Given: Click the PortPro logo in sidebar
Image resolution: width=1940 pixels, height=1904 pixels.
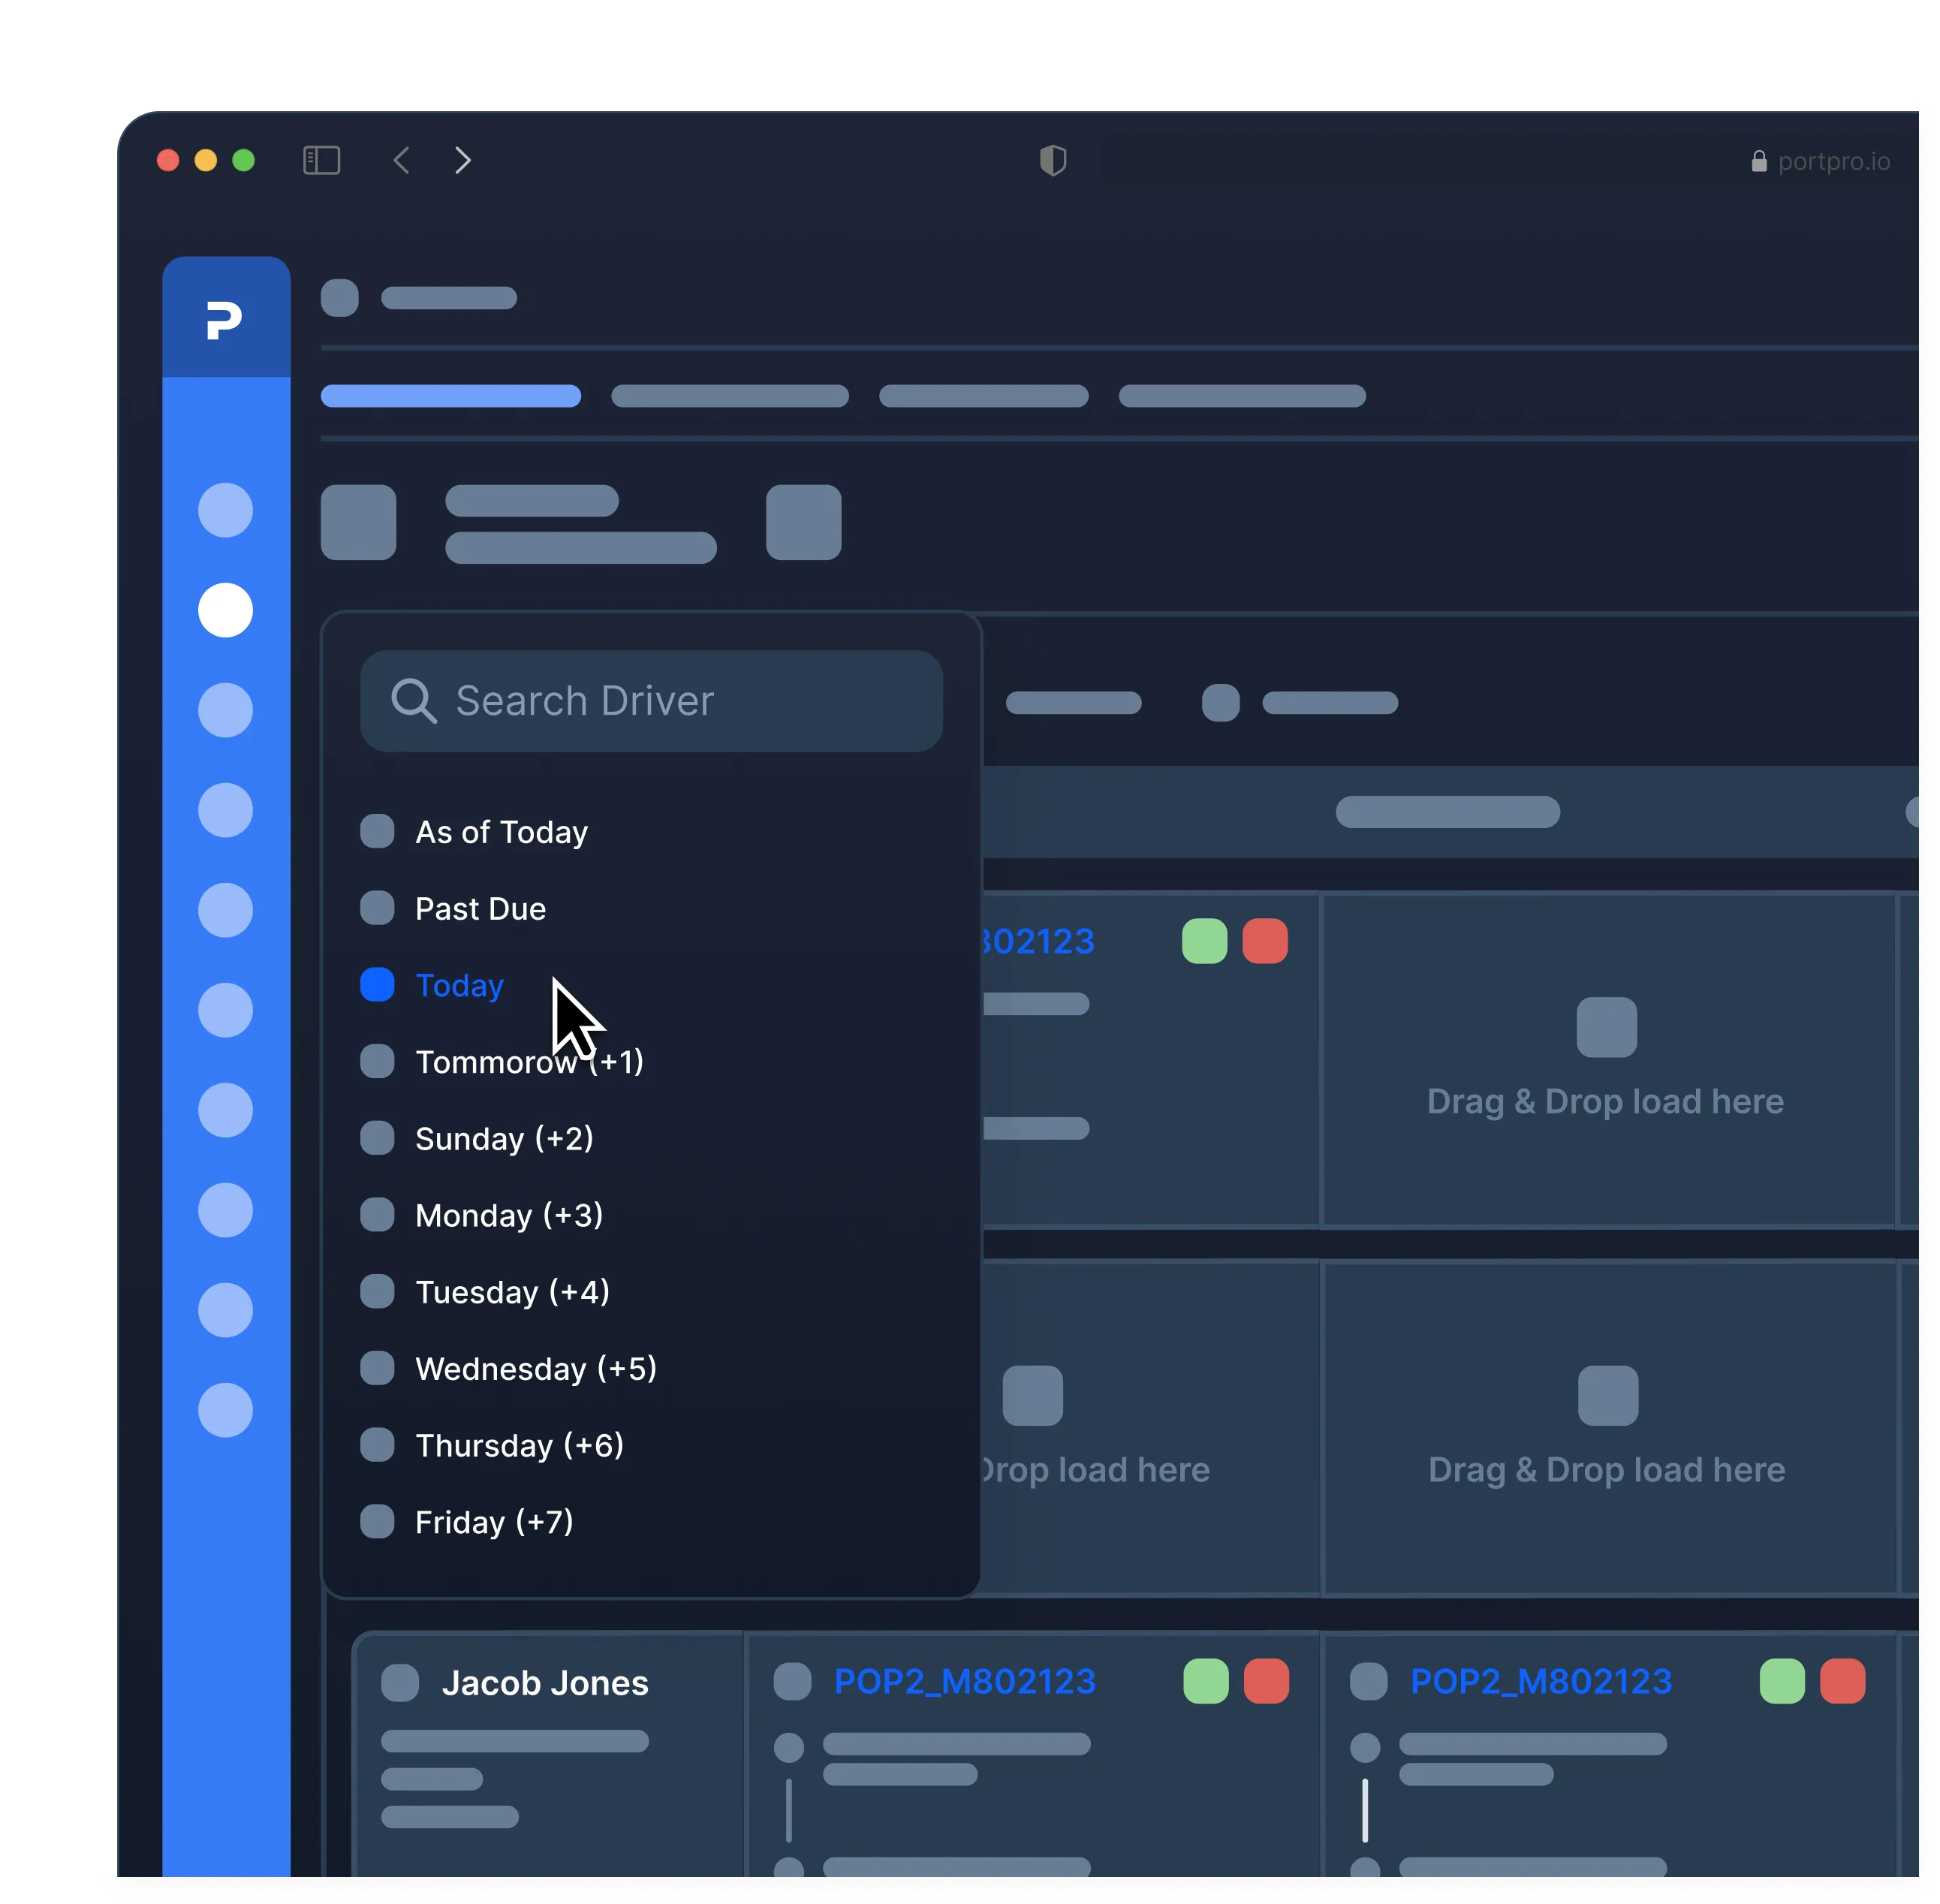Looking at the screenshot, I should tap(225, 320).
